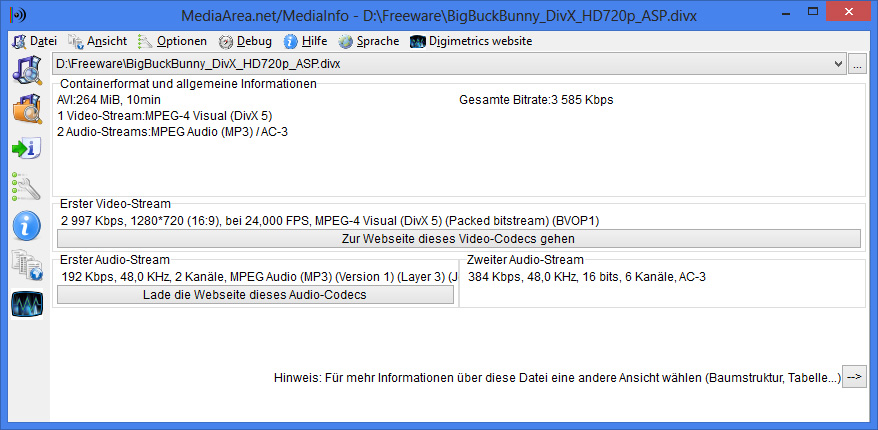Open the Digimetrics website menu item
This screenshot has width=878, height=430.
point(471,41)
